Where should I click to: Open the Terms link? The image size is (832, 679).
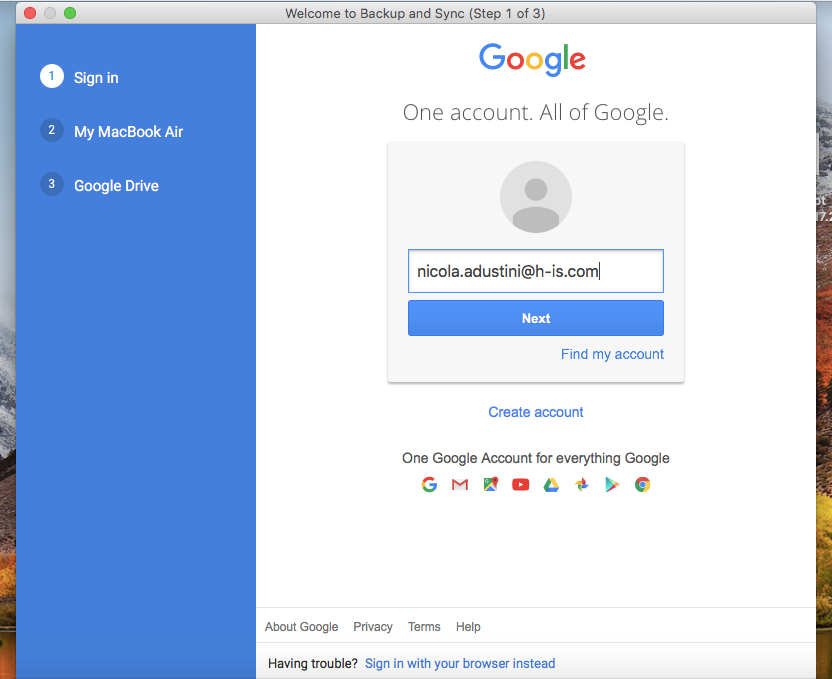(424, 627)
